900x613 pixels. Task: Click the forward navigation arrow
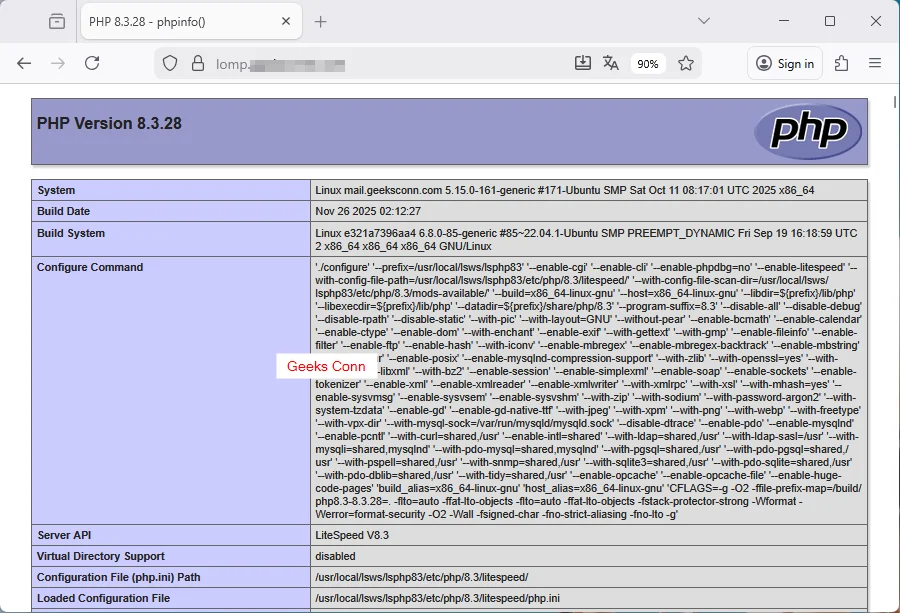coord(57,62)
